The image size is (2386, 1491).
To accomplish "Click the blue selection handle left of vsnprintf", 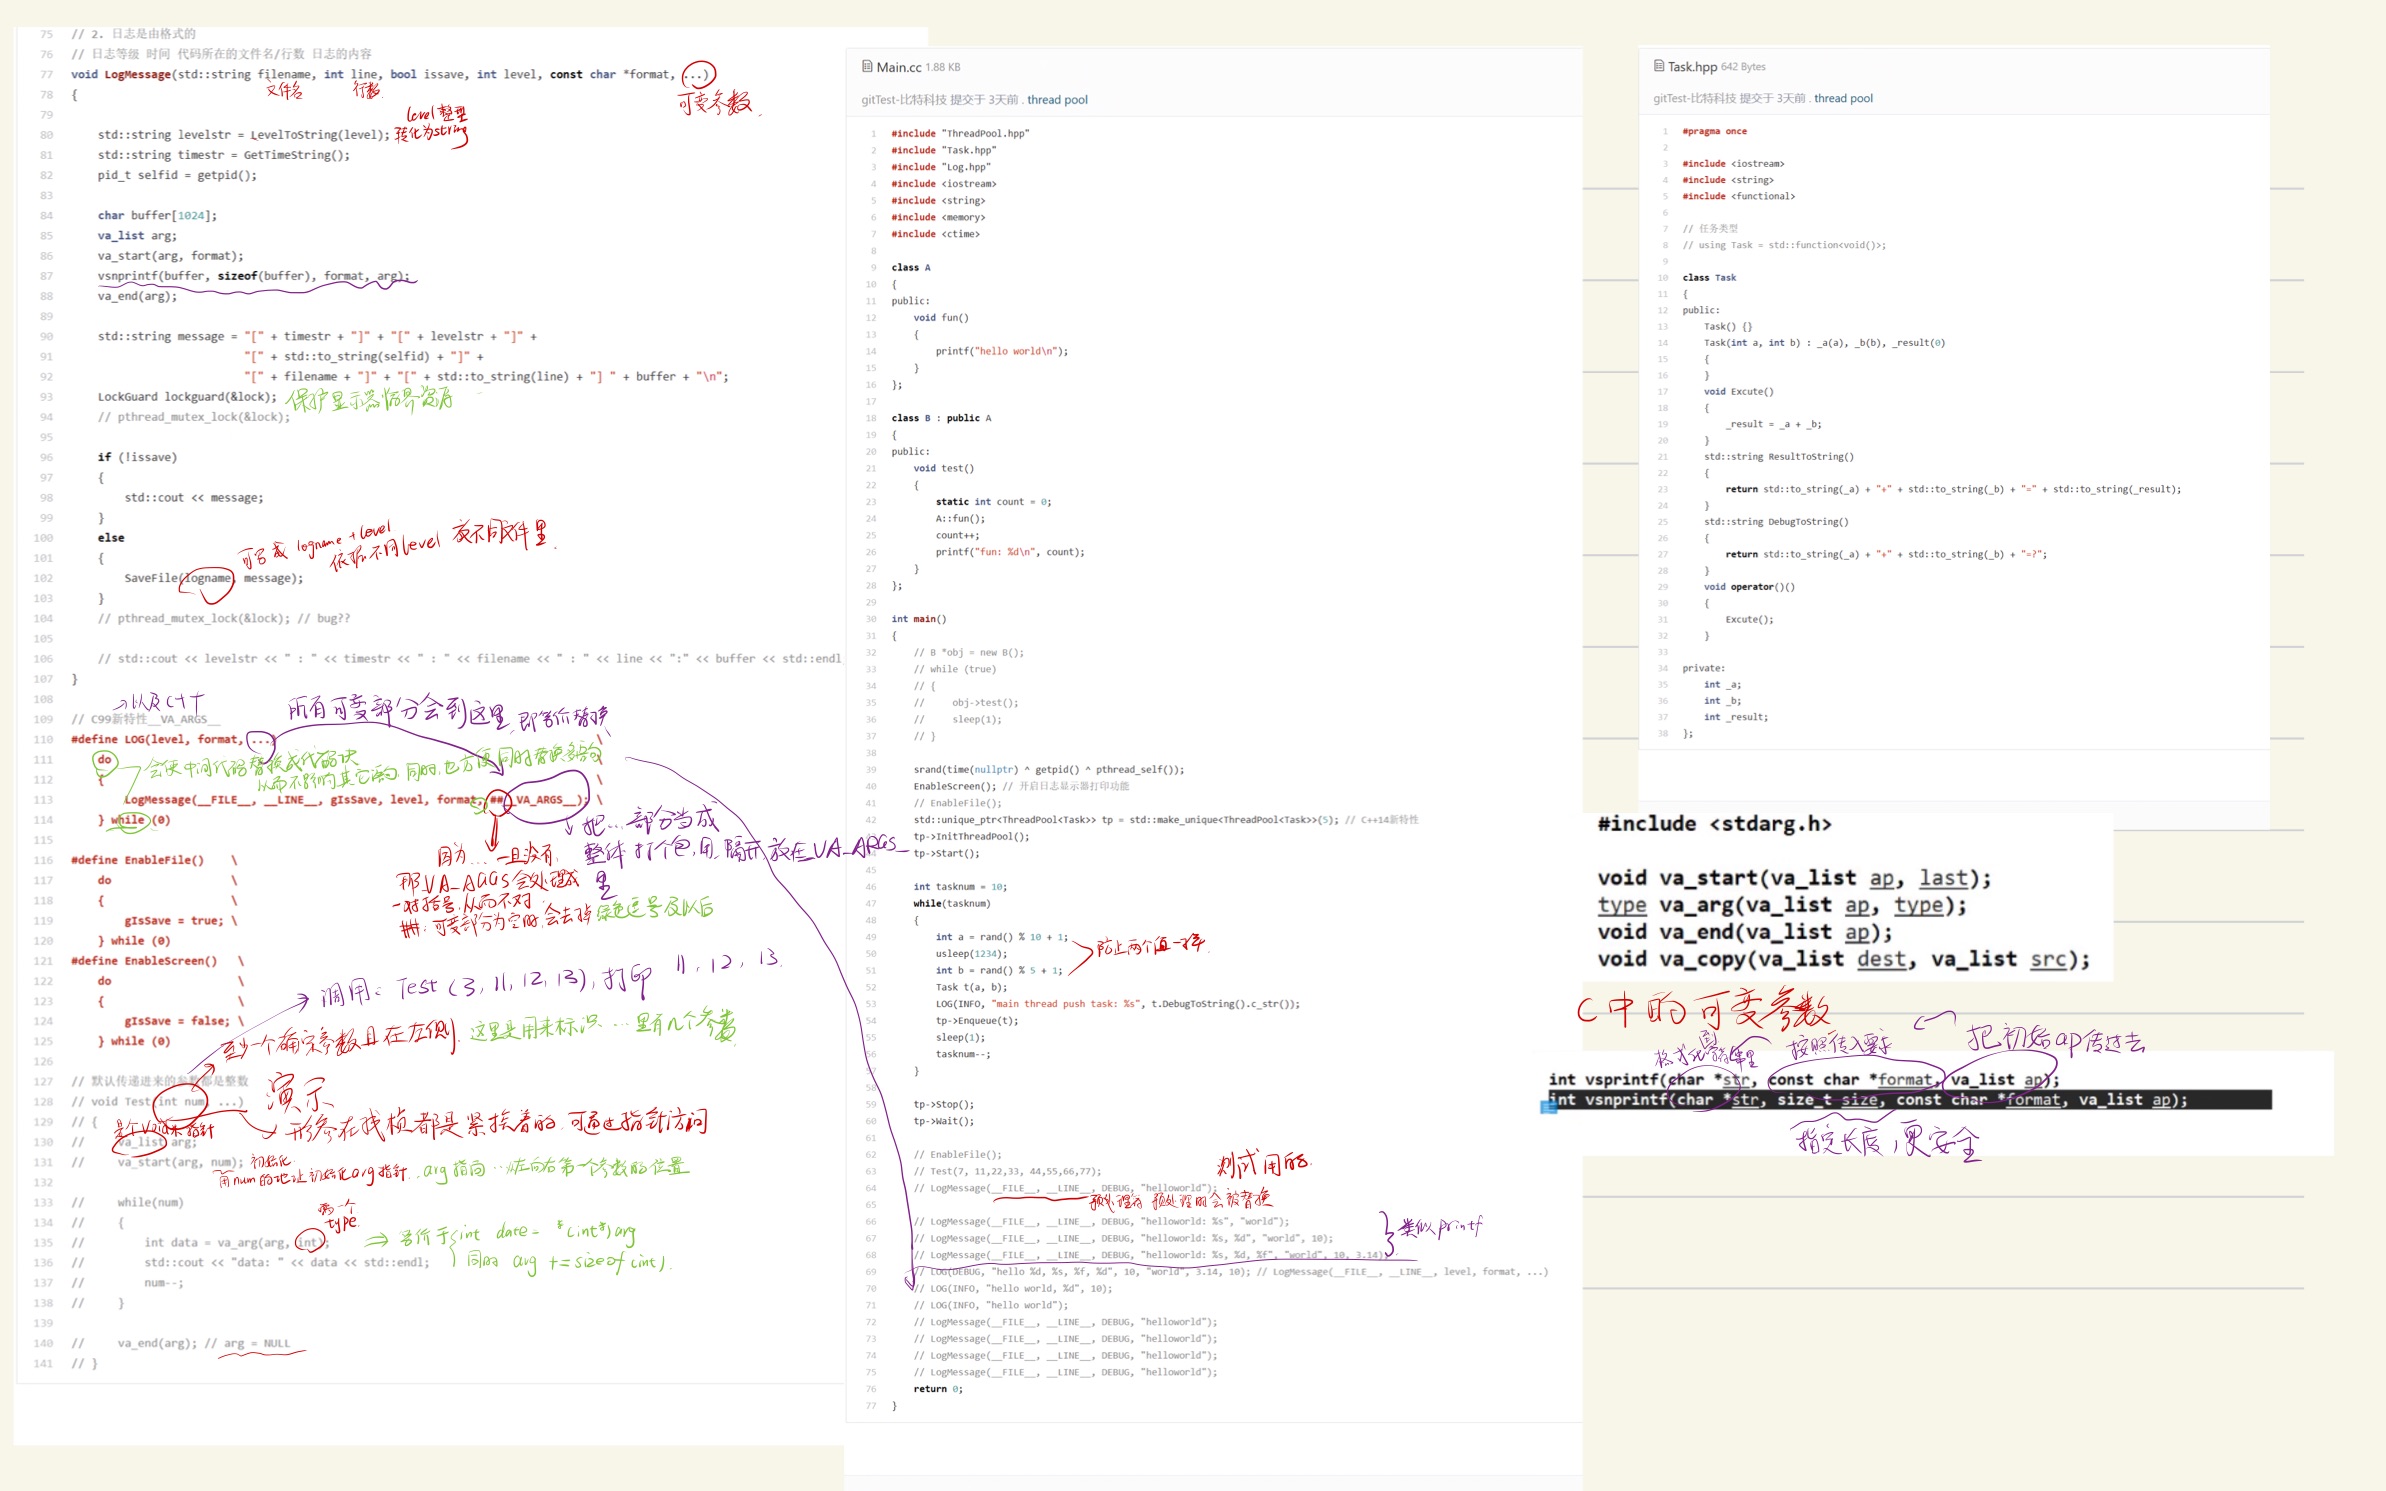I will (x=1548, y=1105).
